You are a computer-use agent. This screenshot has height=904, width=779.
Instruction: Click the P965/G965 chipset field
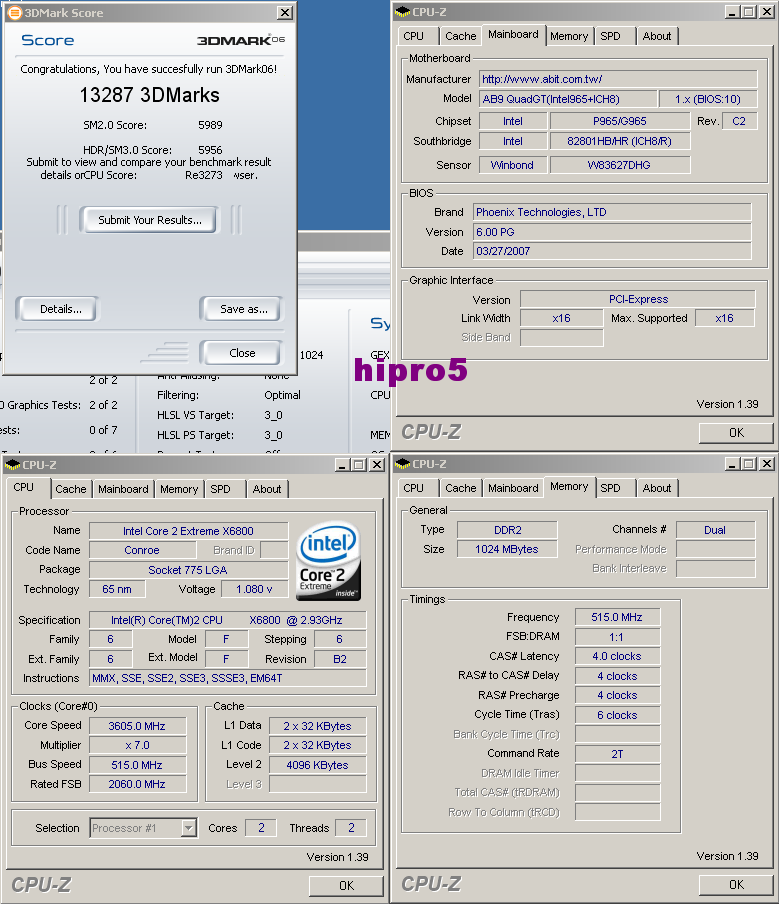click(620, 121)
